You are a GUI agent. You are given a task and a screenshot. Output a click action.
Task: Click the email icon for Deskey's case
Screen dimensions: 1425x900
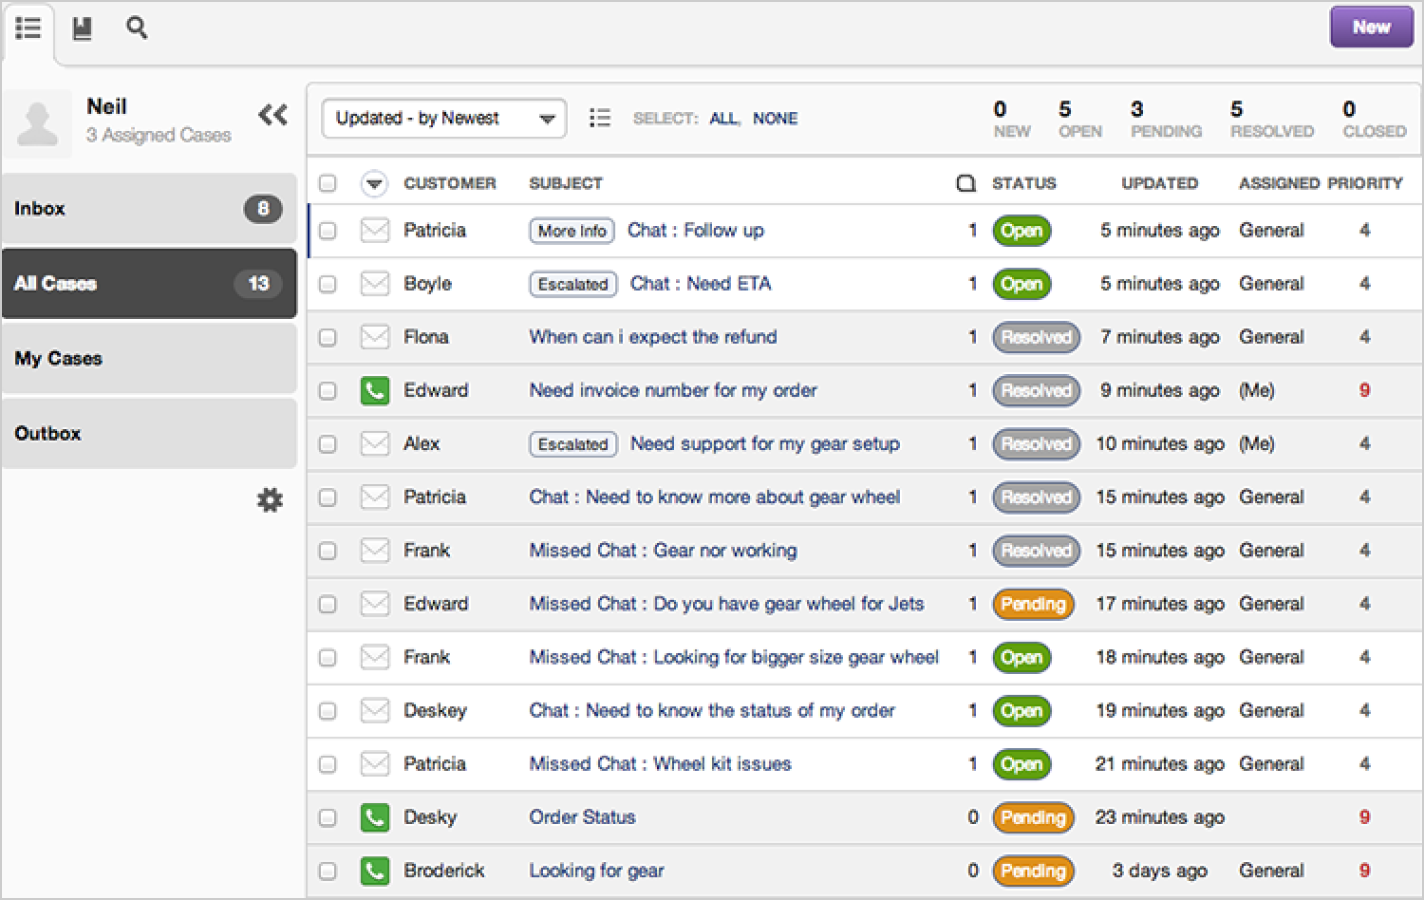pos(375,711)
